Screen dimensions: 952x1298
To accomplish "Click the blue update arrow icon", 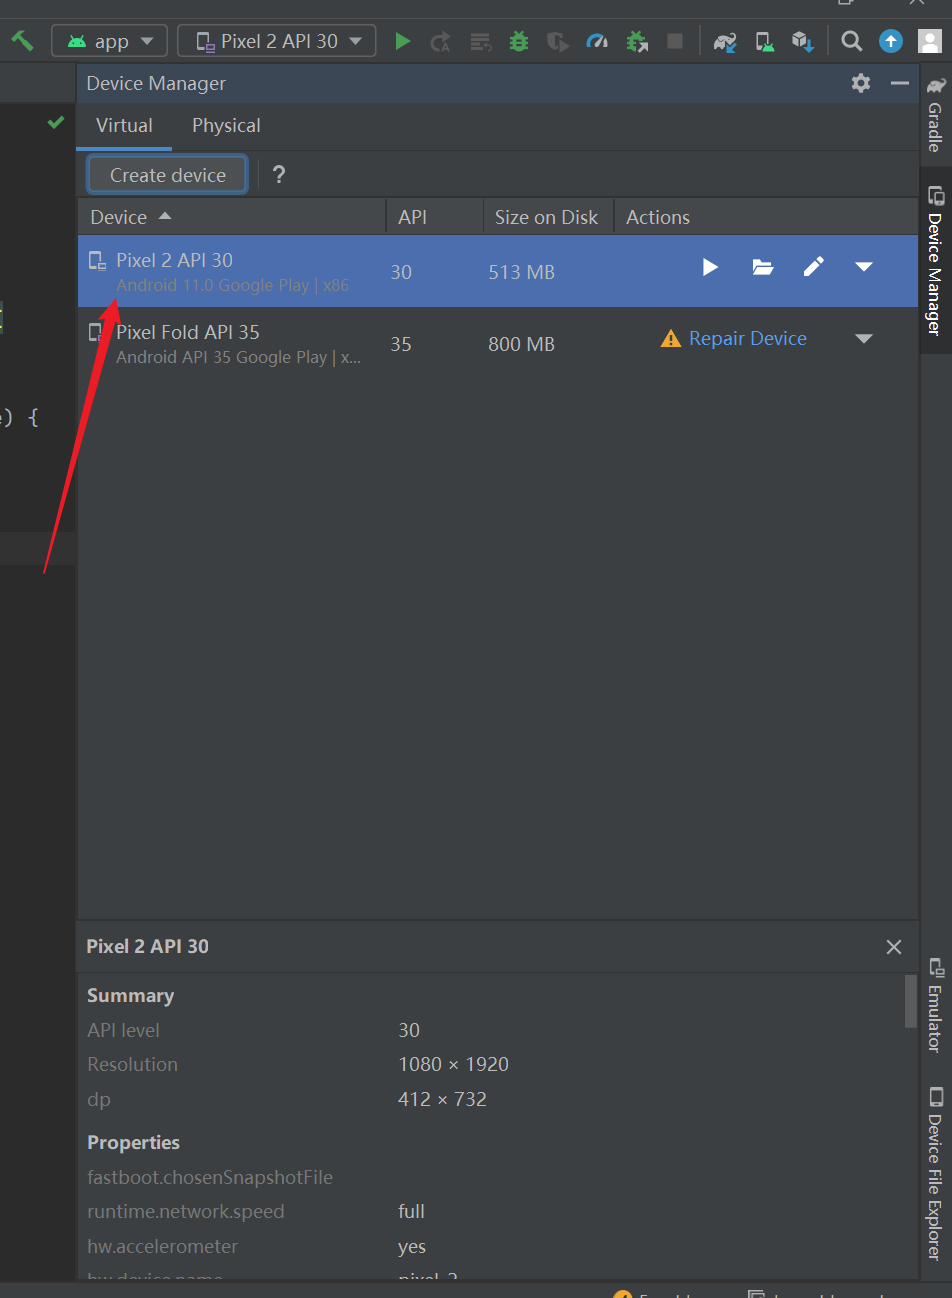I will point(891,41).
